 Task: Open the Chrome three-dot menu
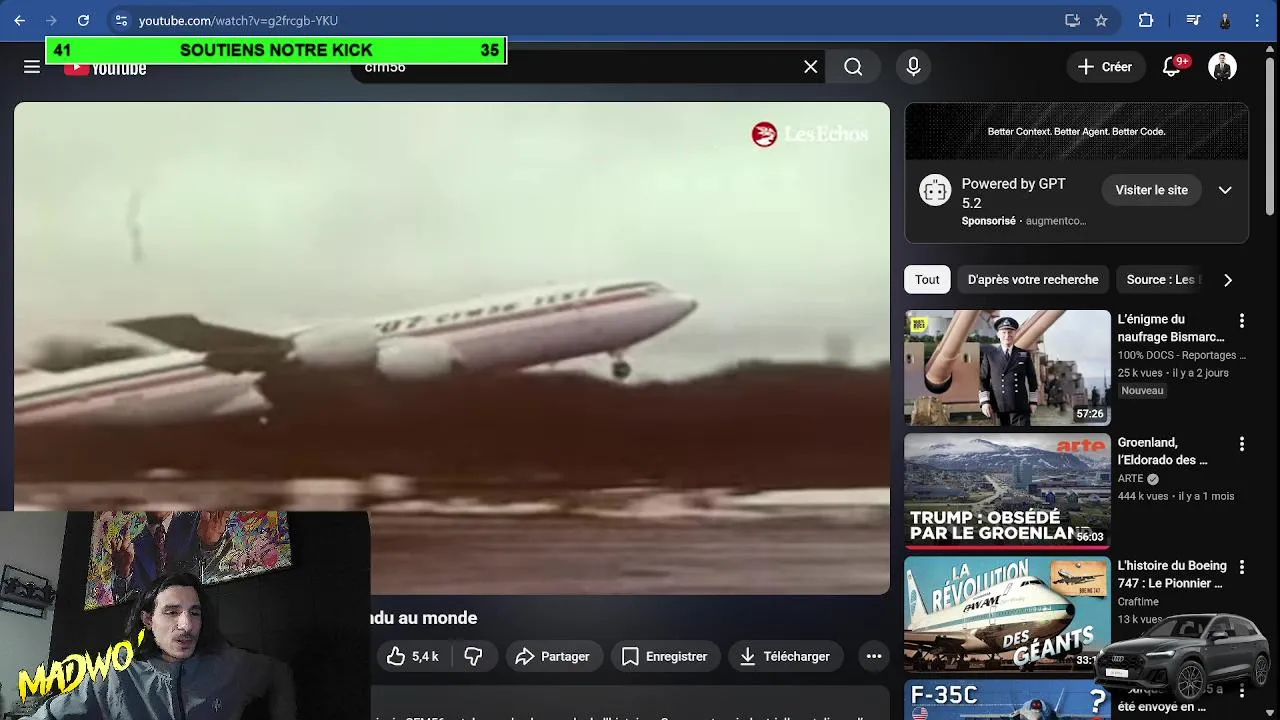[1257, 20]
